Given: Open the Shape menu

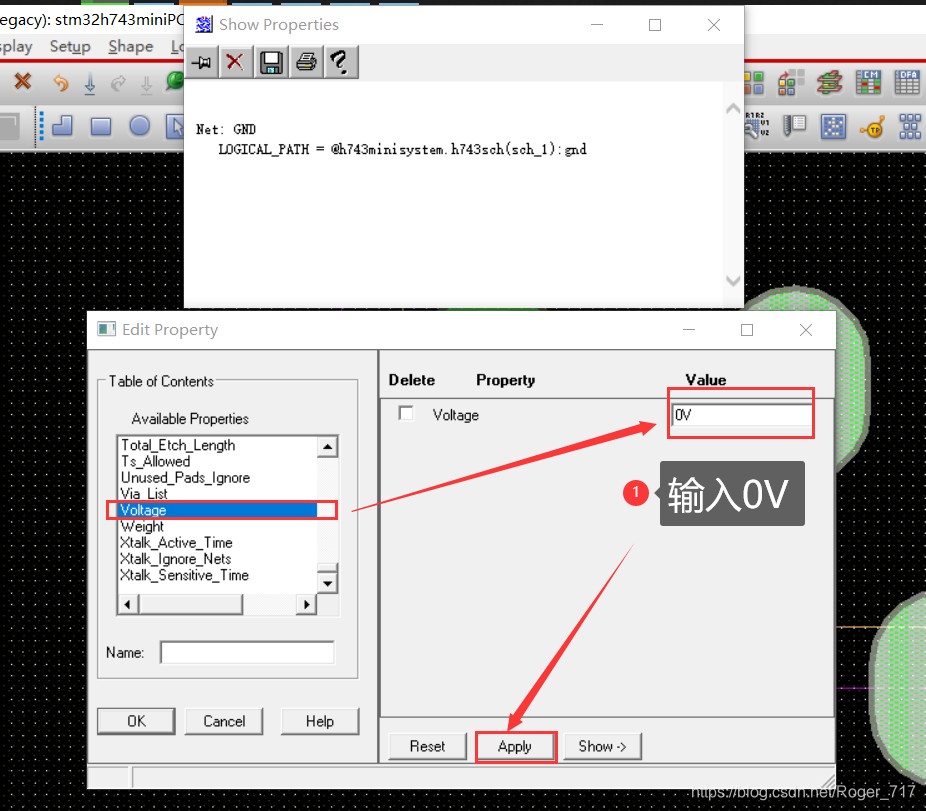Looking at the screenshot, I should (x=130, y=47).
